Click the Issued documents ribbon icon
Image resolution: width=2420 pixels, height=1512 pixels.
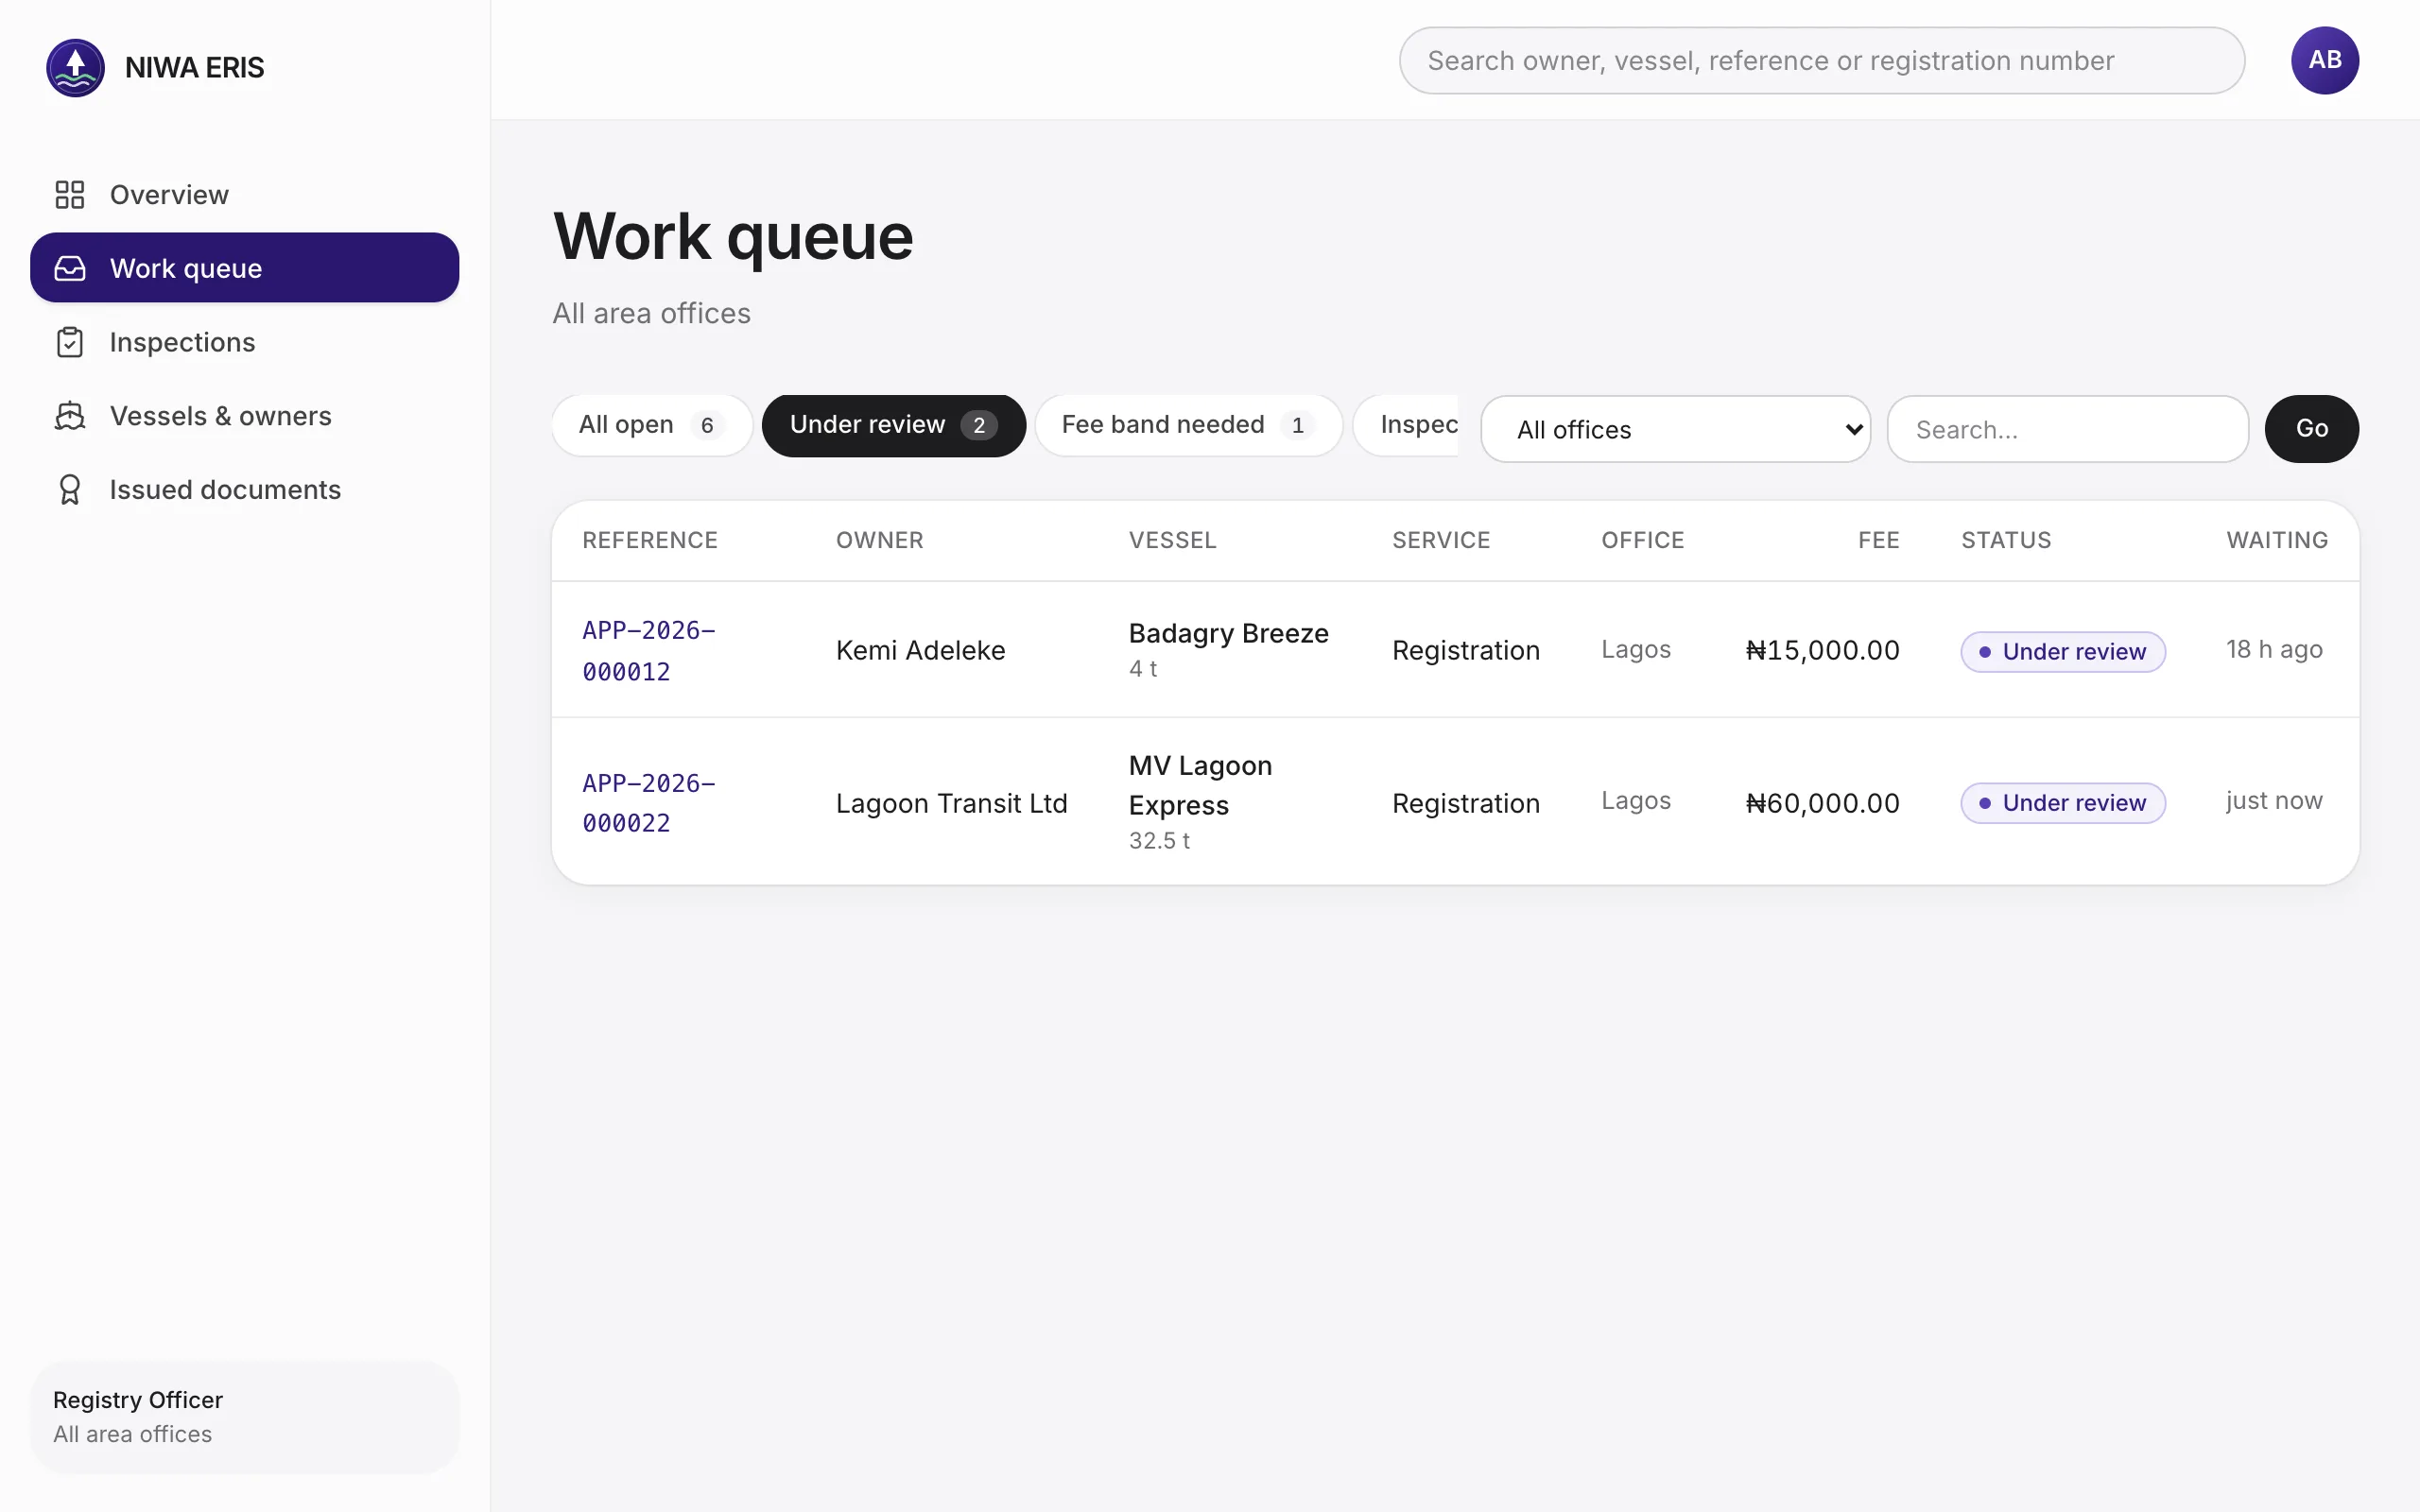69,490
